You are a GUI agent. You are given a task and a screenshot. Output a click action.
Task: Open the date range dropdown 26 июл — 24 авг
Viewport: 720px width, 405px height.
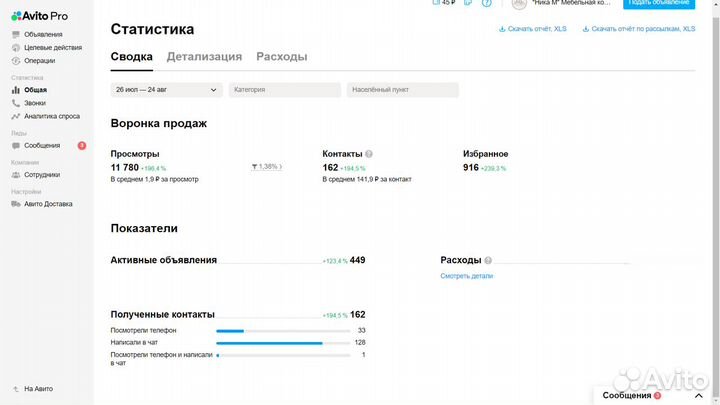tap(166, 90)
